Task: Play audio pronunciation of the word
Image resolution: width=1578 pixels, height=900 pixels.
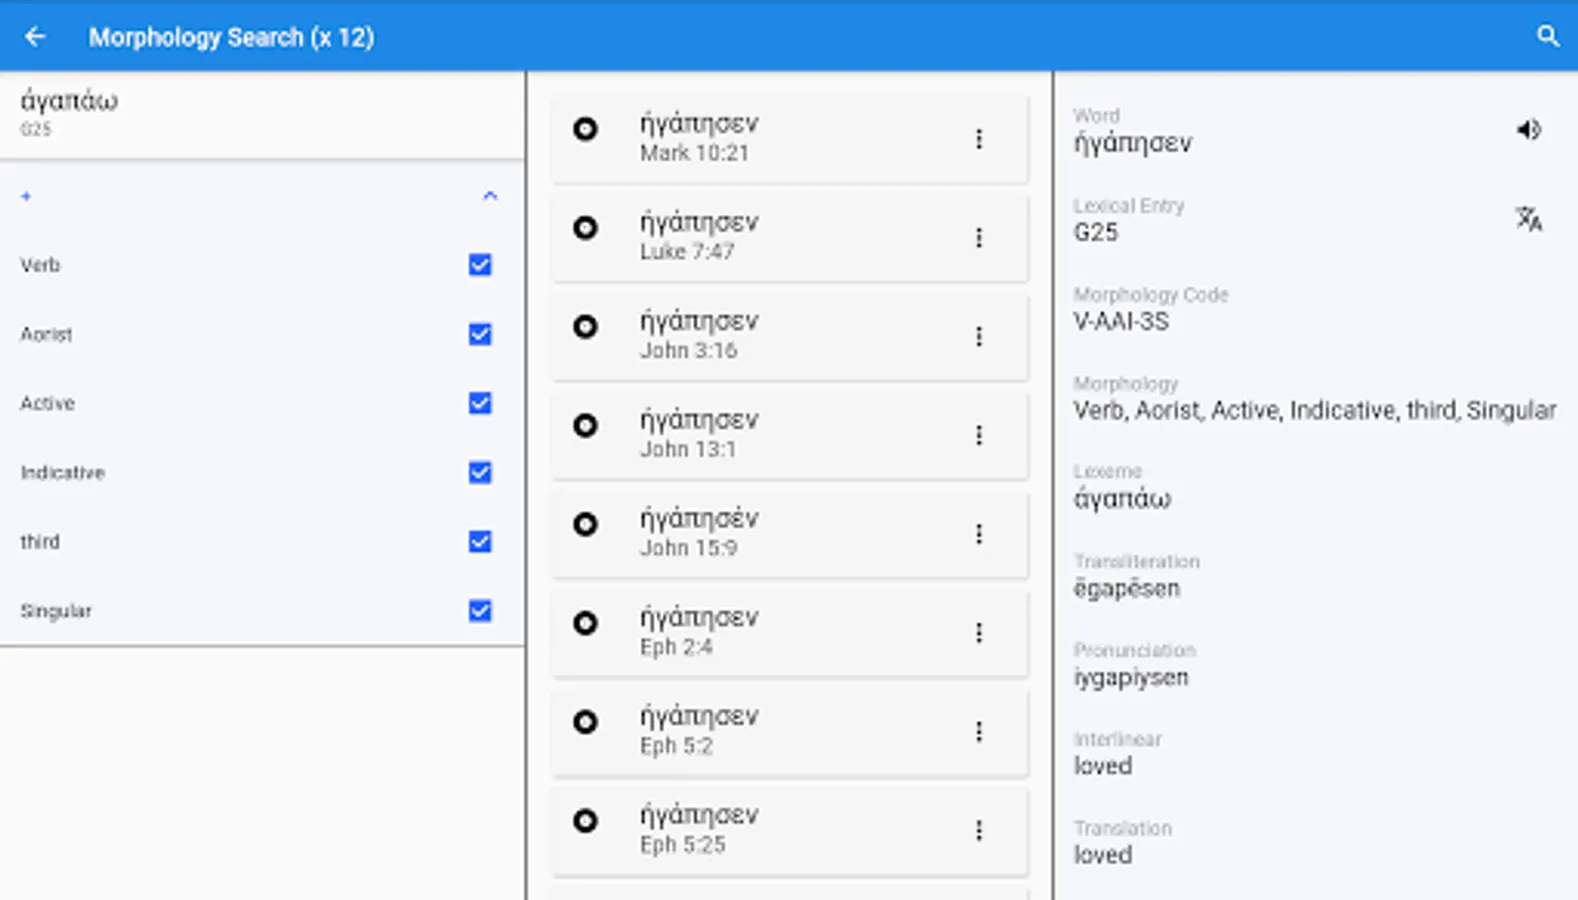Action: [x=1528, y=130]
